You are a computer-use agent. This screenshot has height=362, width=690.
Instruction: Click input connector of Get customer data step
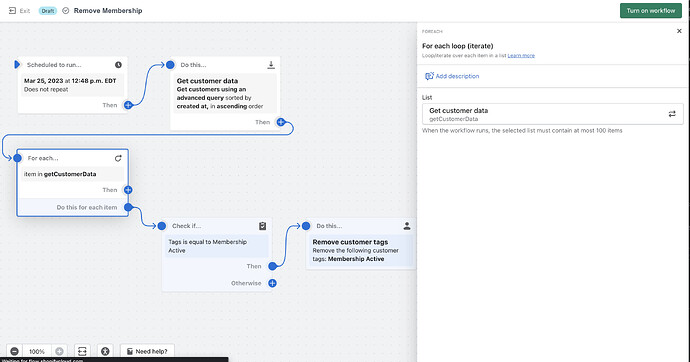click(170, 65)
